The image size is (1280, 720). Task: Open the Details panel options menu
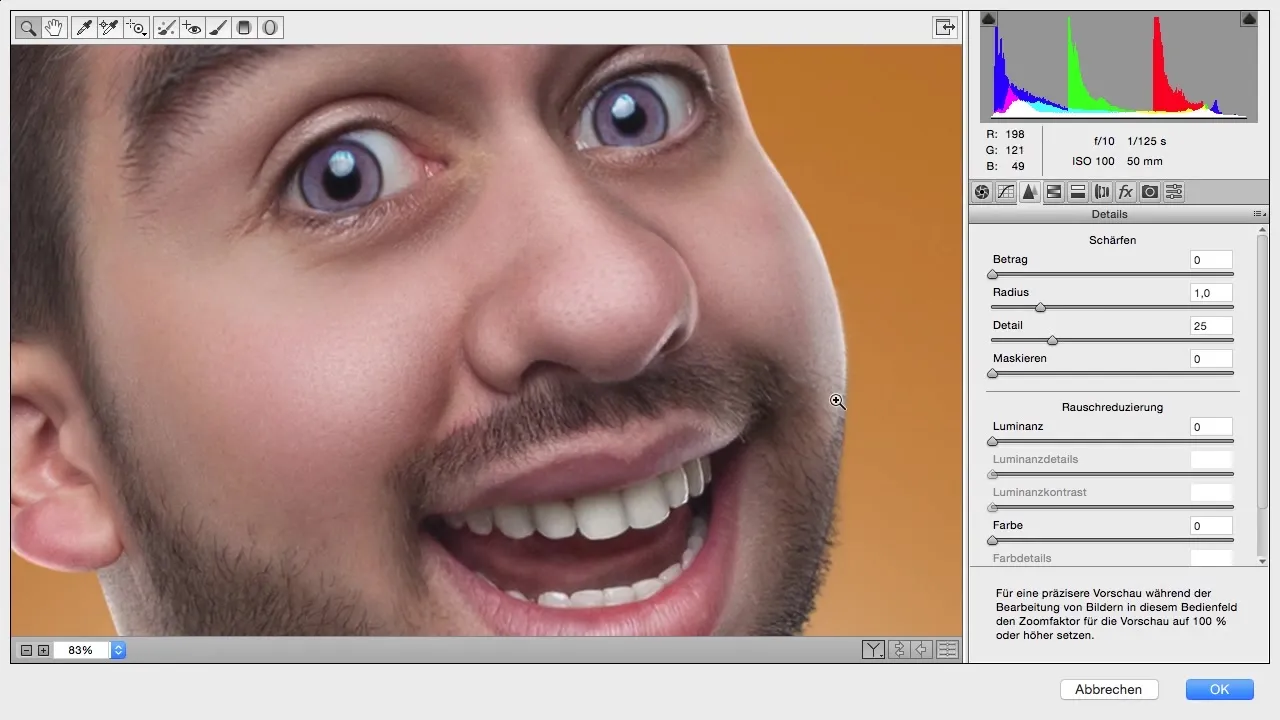pos(1259,214)
